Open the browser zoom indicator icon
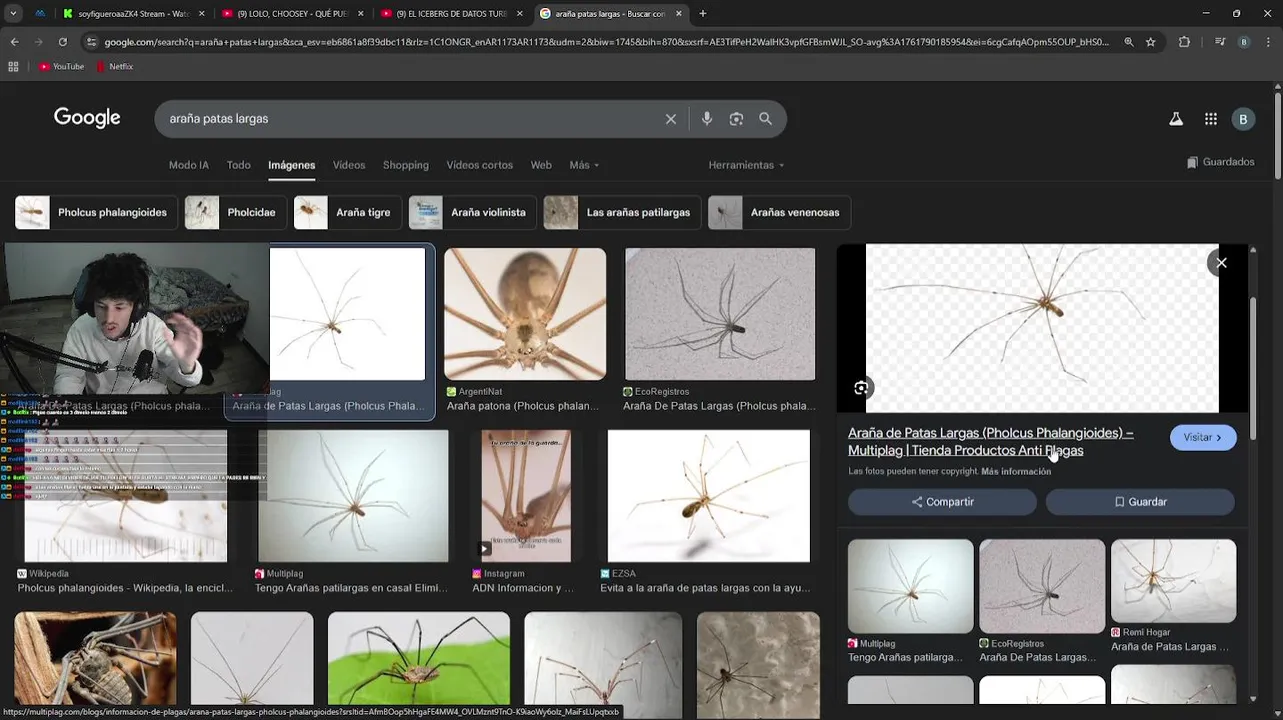 (1129, 42)
